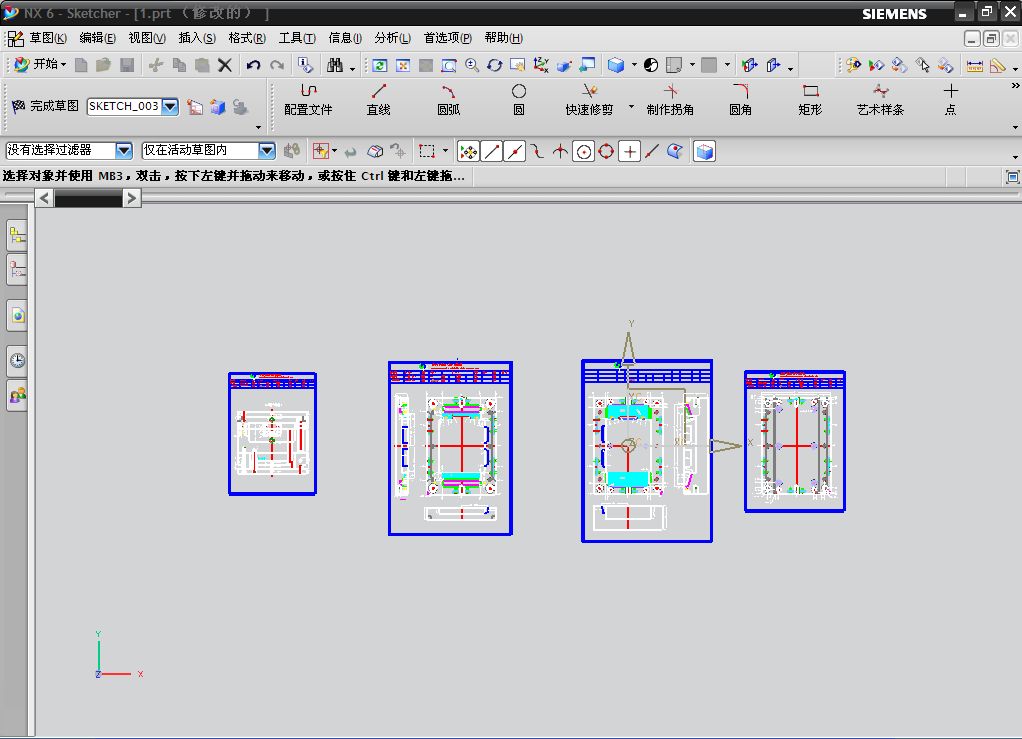Click the ruler dimension icon

[974, 65]
